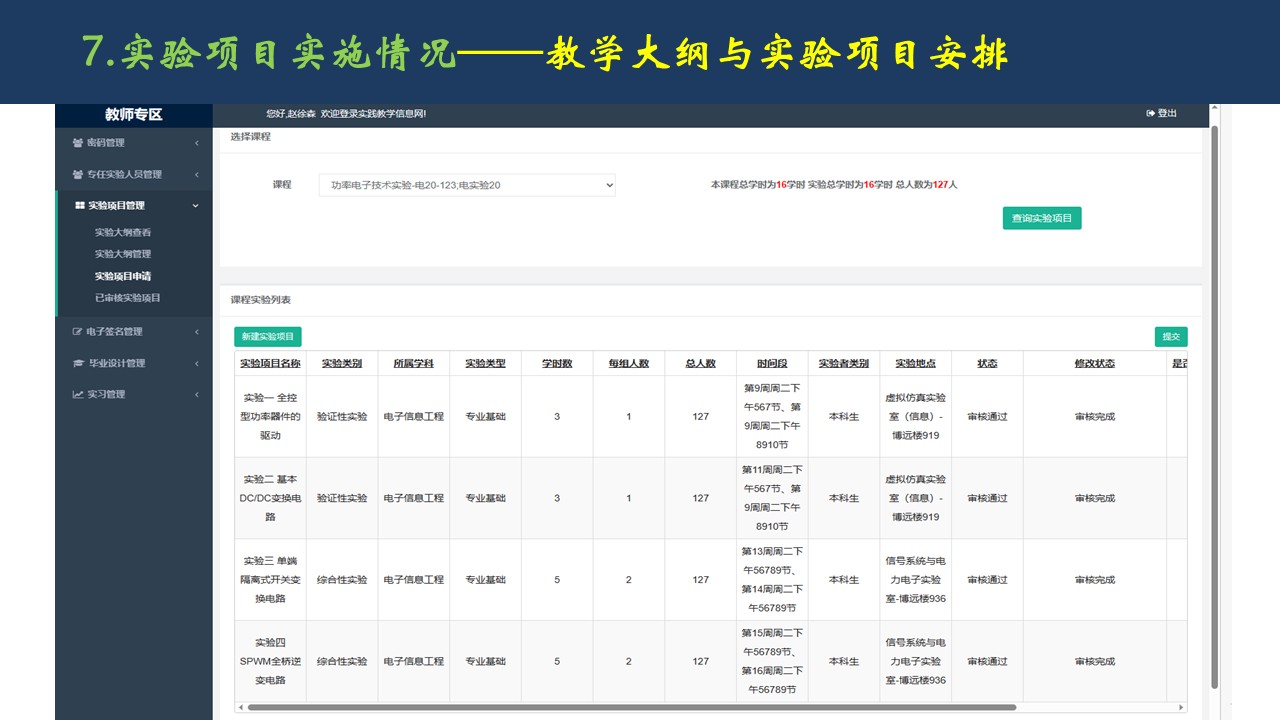Screen dimensions: 1280x720
Task: Click the table's horizontal scrollbar
Action: pos(630,707)
